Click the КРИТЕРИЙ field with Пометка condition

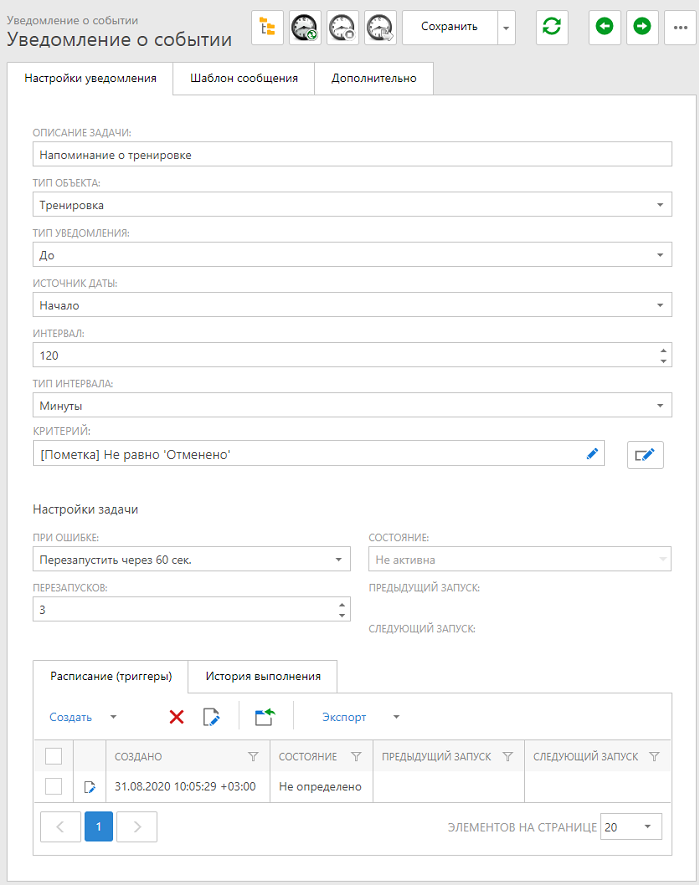318,454
